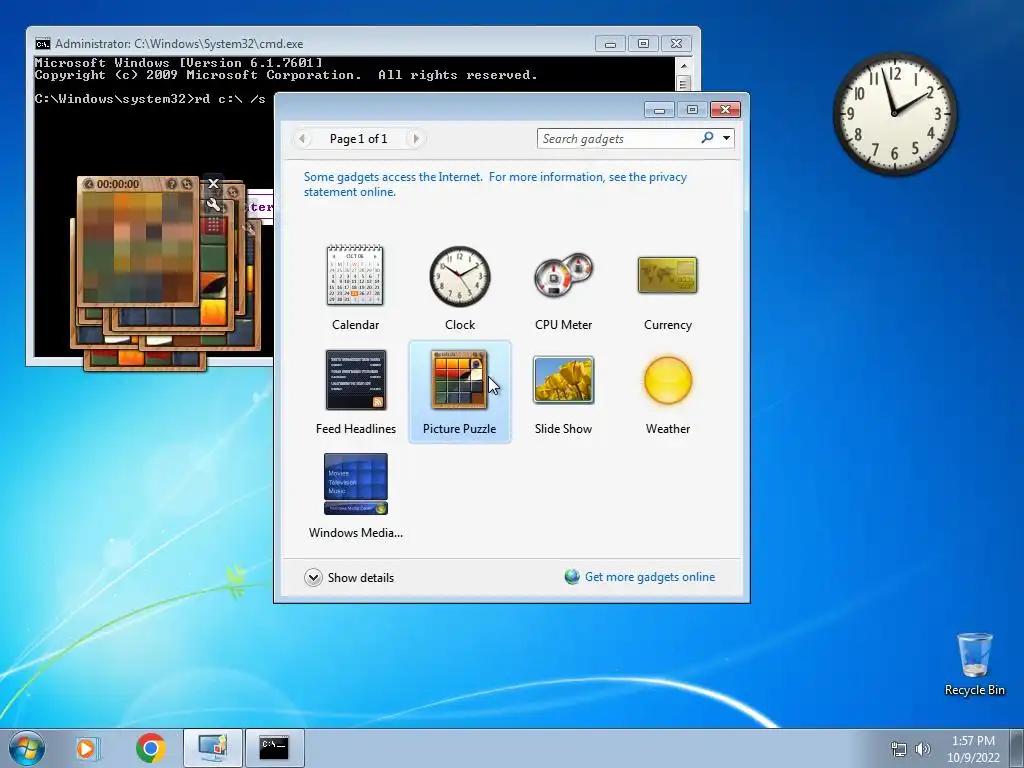Launch Windows Media Player from taskbar
Image resolution: width=1024 pixels, height=768 pixels.
(87, 748)
